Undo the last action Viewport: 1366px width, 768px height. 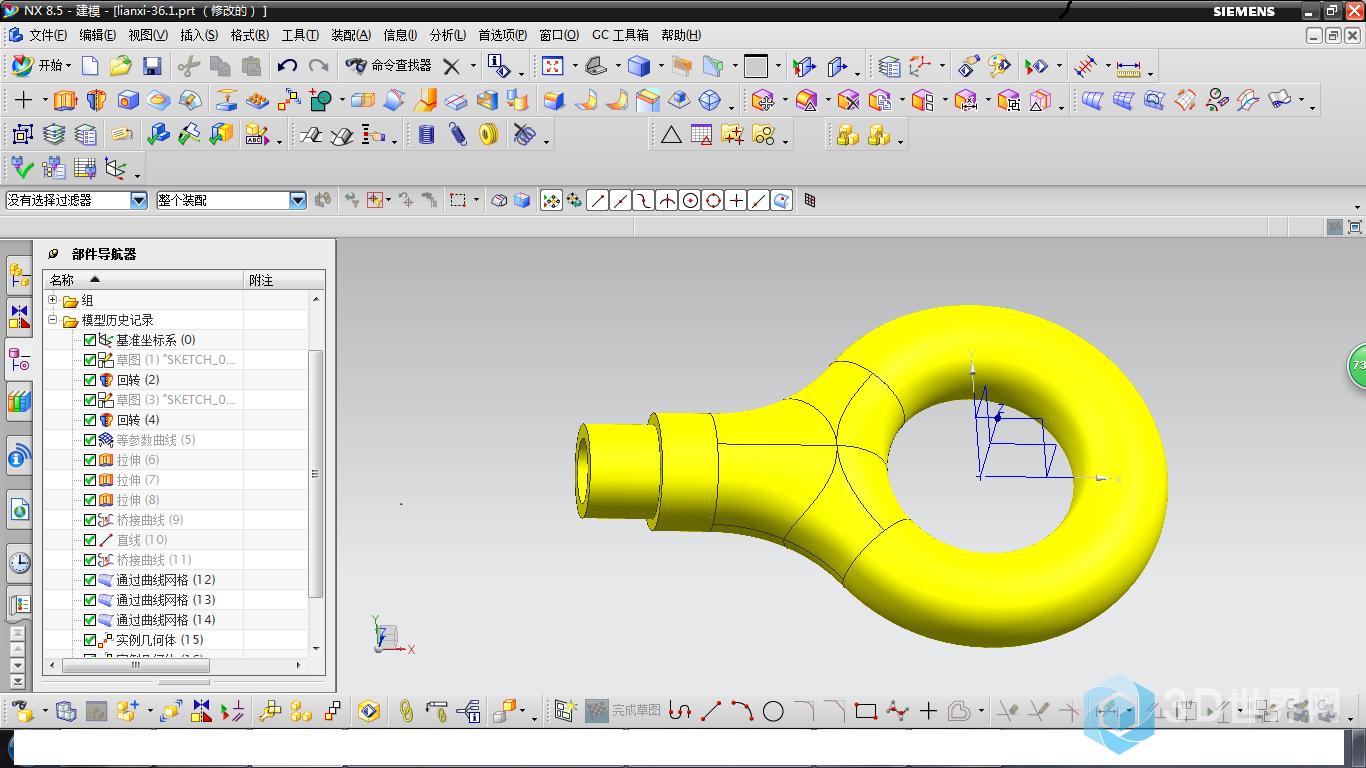click(287, 66)
